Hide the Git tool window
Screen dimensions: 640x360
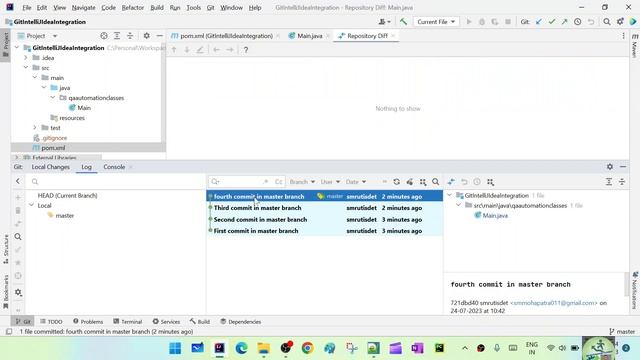click(623, 167)
